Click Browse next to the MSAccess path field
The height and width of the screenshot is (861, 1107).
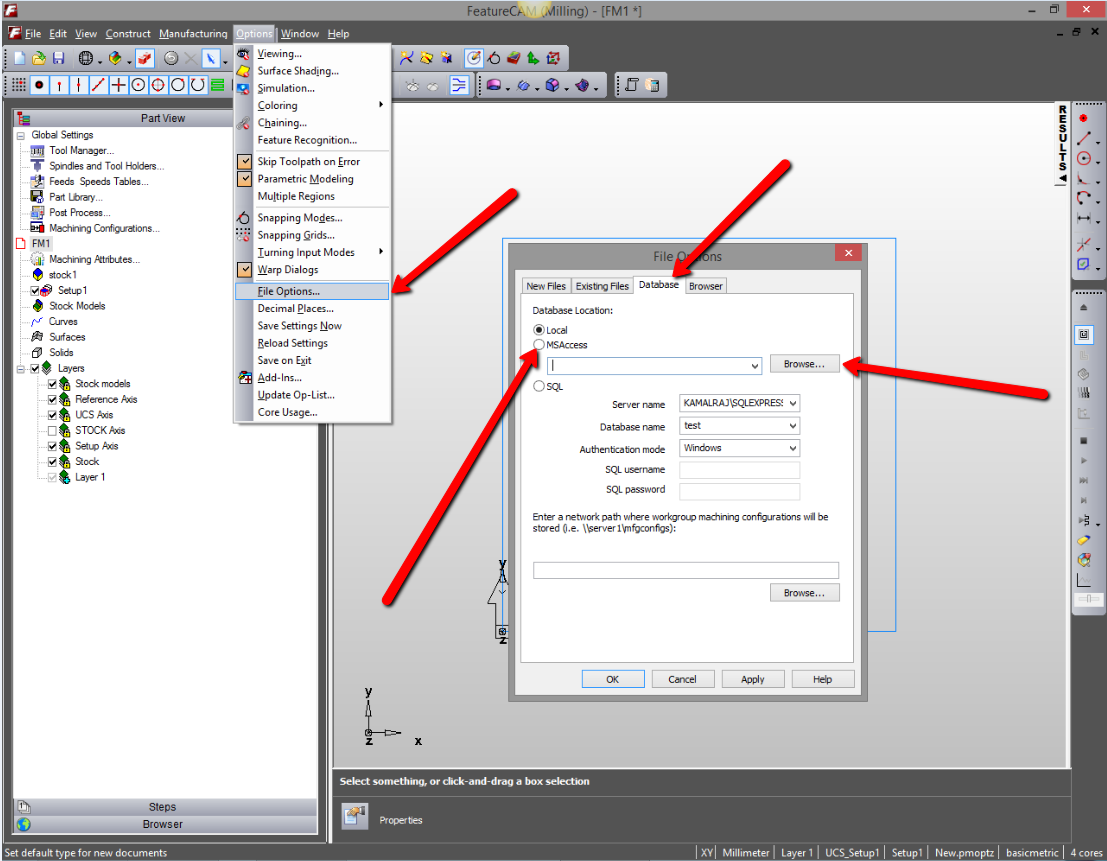(804, 363)
